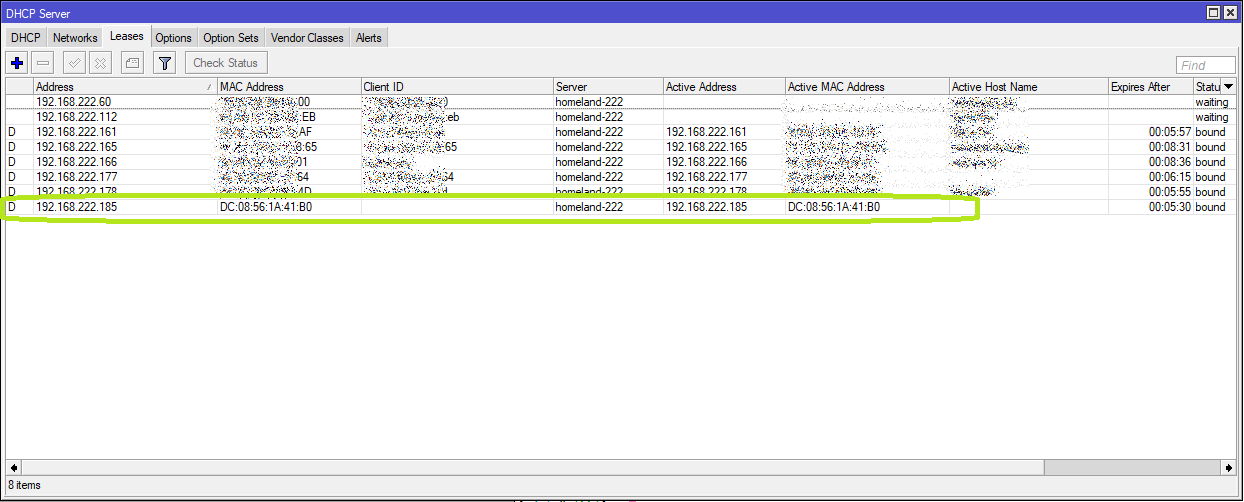Click homeland-222 server cell in 192.168.222.60 row
Image resolution: width=1244 pixels, height=502 pixels.
click(589, 102)
